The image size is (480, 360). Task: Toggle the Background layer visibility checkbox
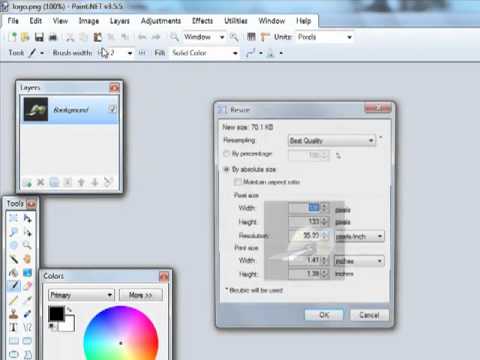click(x=112, y=109)
